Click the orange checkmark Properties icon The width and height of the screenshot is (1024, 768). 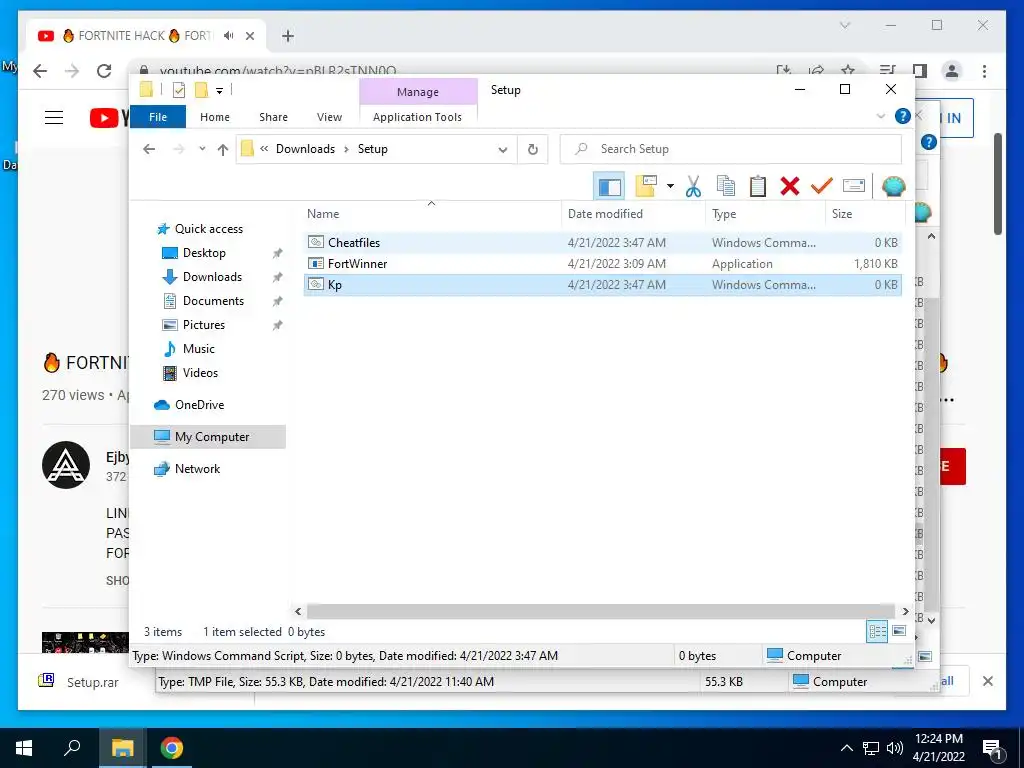click(x=822, y=186)
